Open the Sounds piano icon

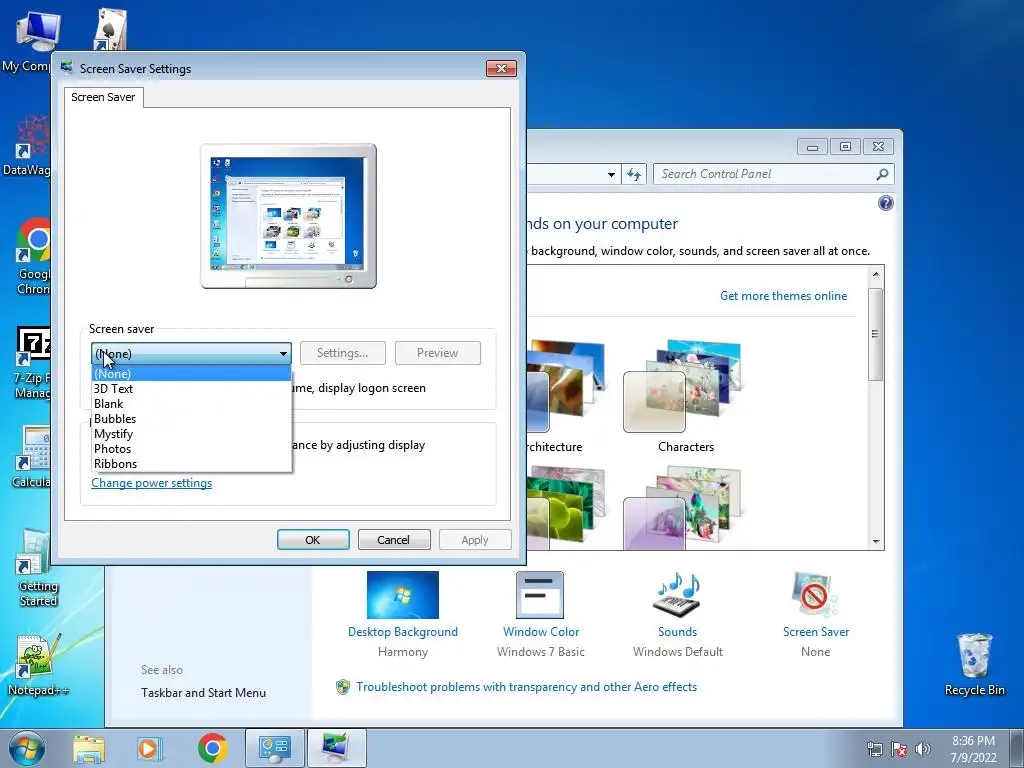point(677,595)
